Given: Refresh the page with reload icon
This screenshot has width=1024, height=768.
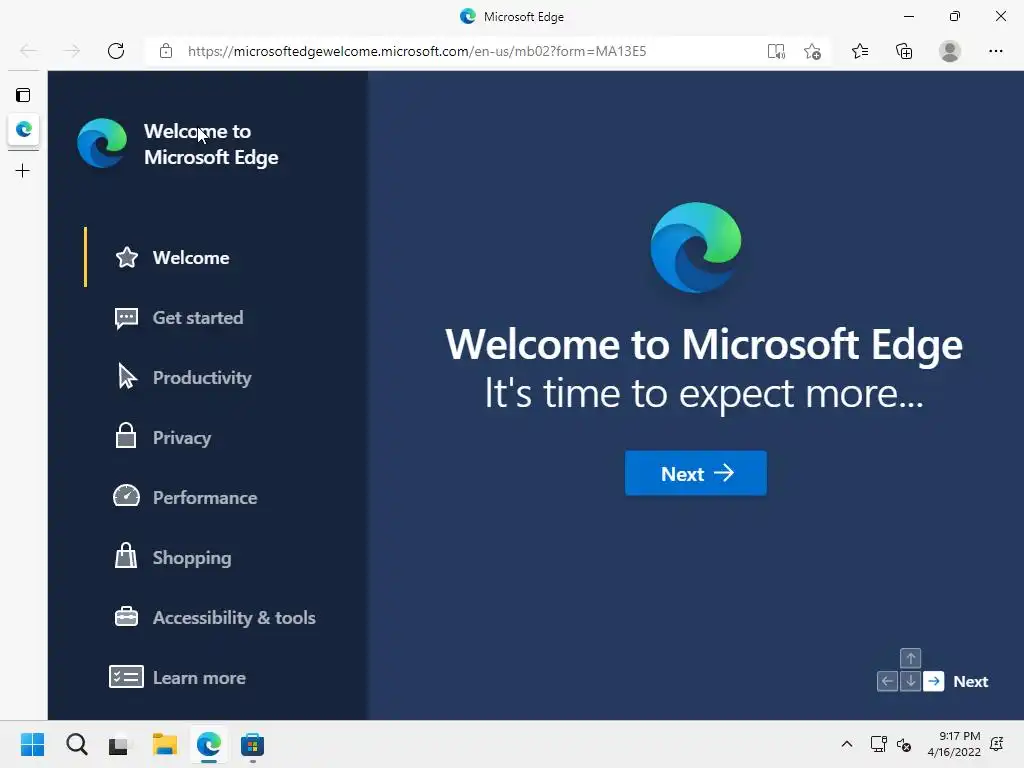Looking at the screenshot, I should (116, 51).
